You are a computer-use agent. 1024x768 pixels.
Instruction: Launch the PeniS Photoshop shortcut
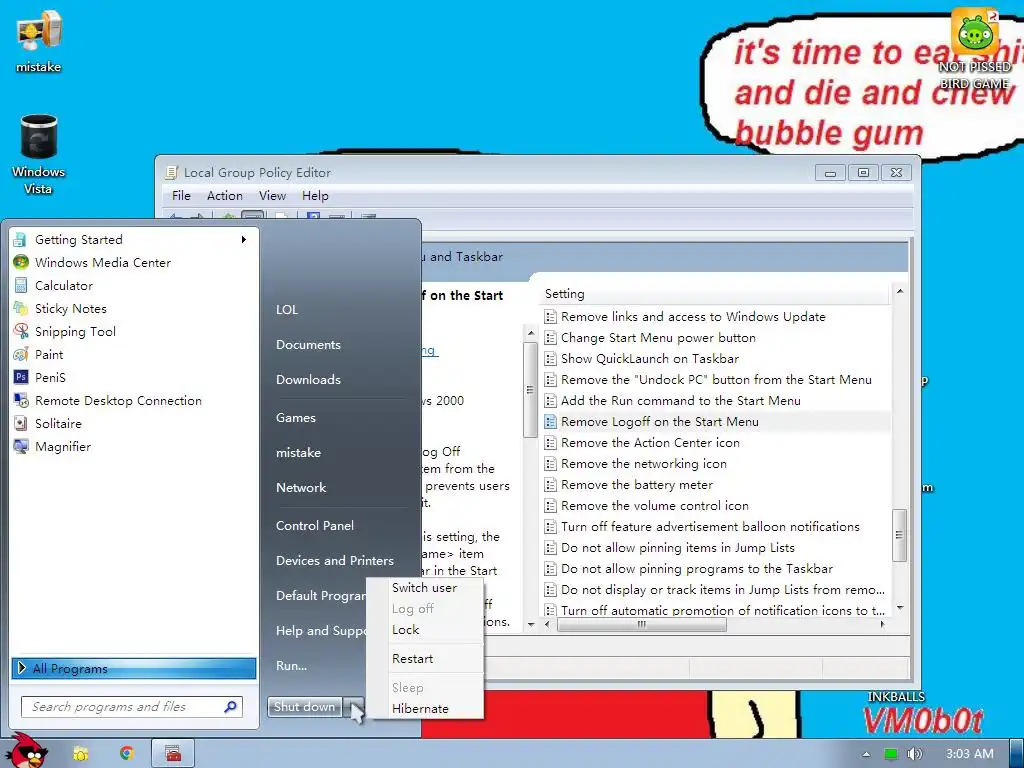(x=132, y=377)
